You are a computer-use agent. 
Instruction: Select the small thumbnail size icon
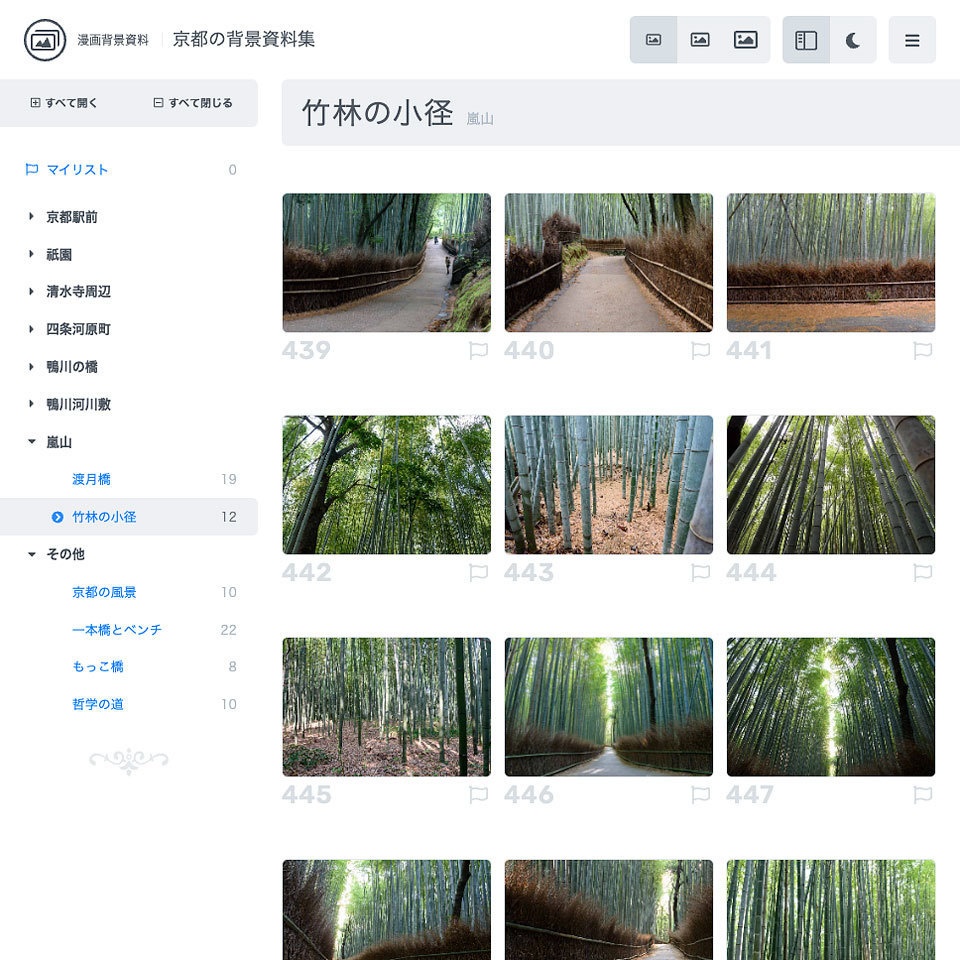pyautogui.click(x=654, y=39)
